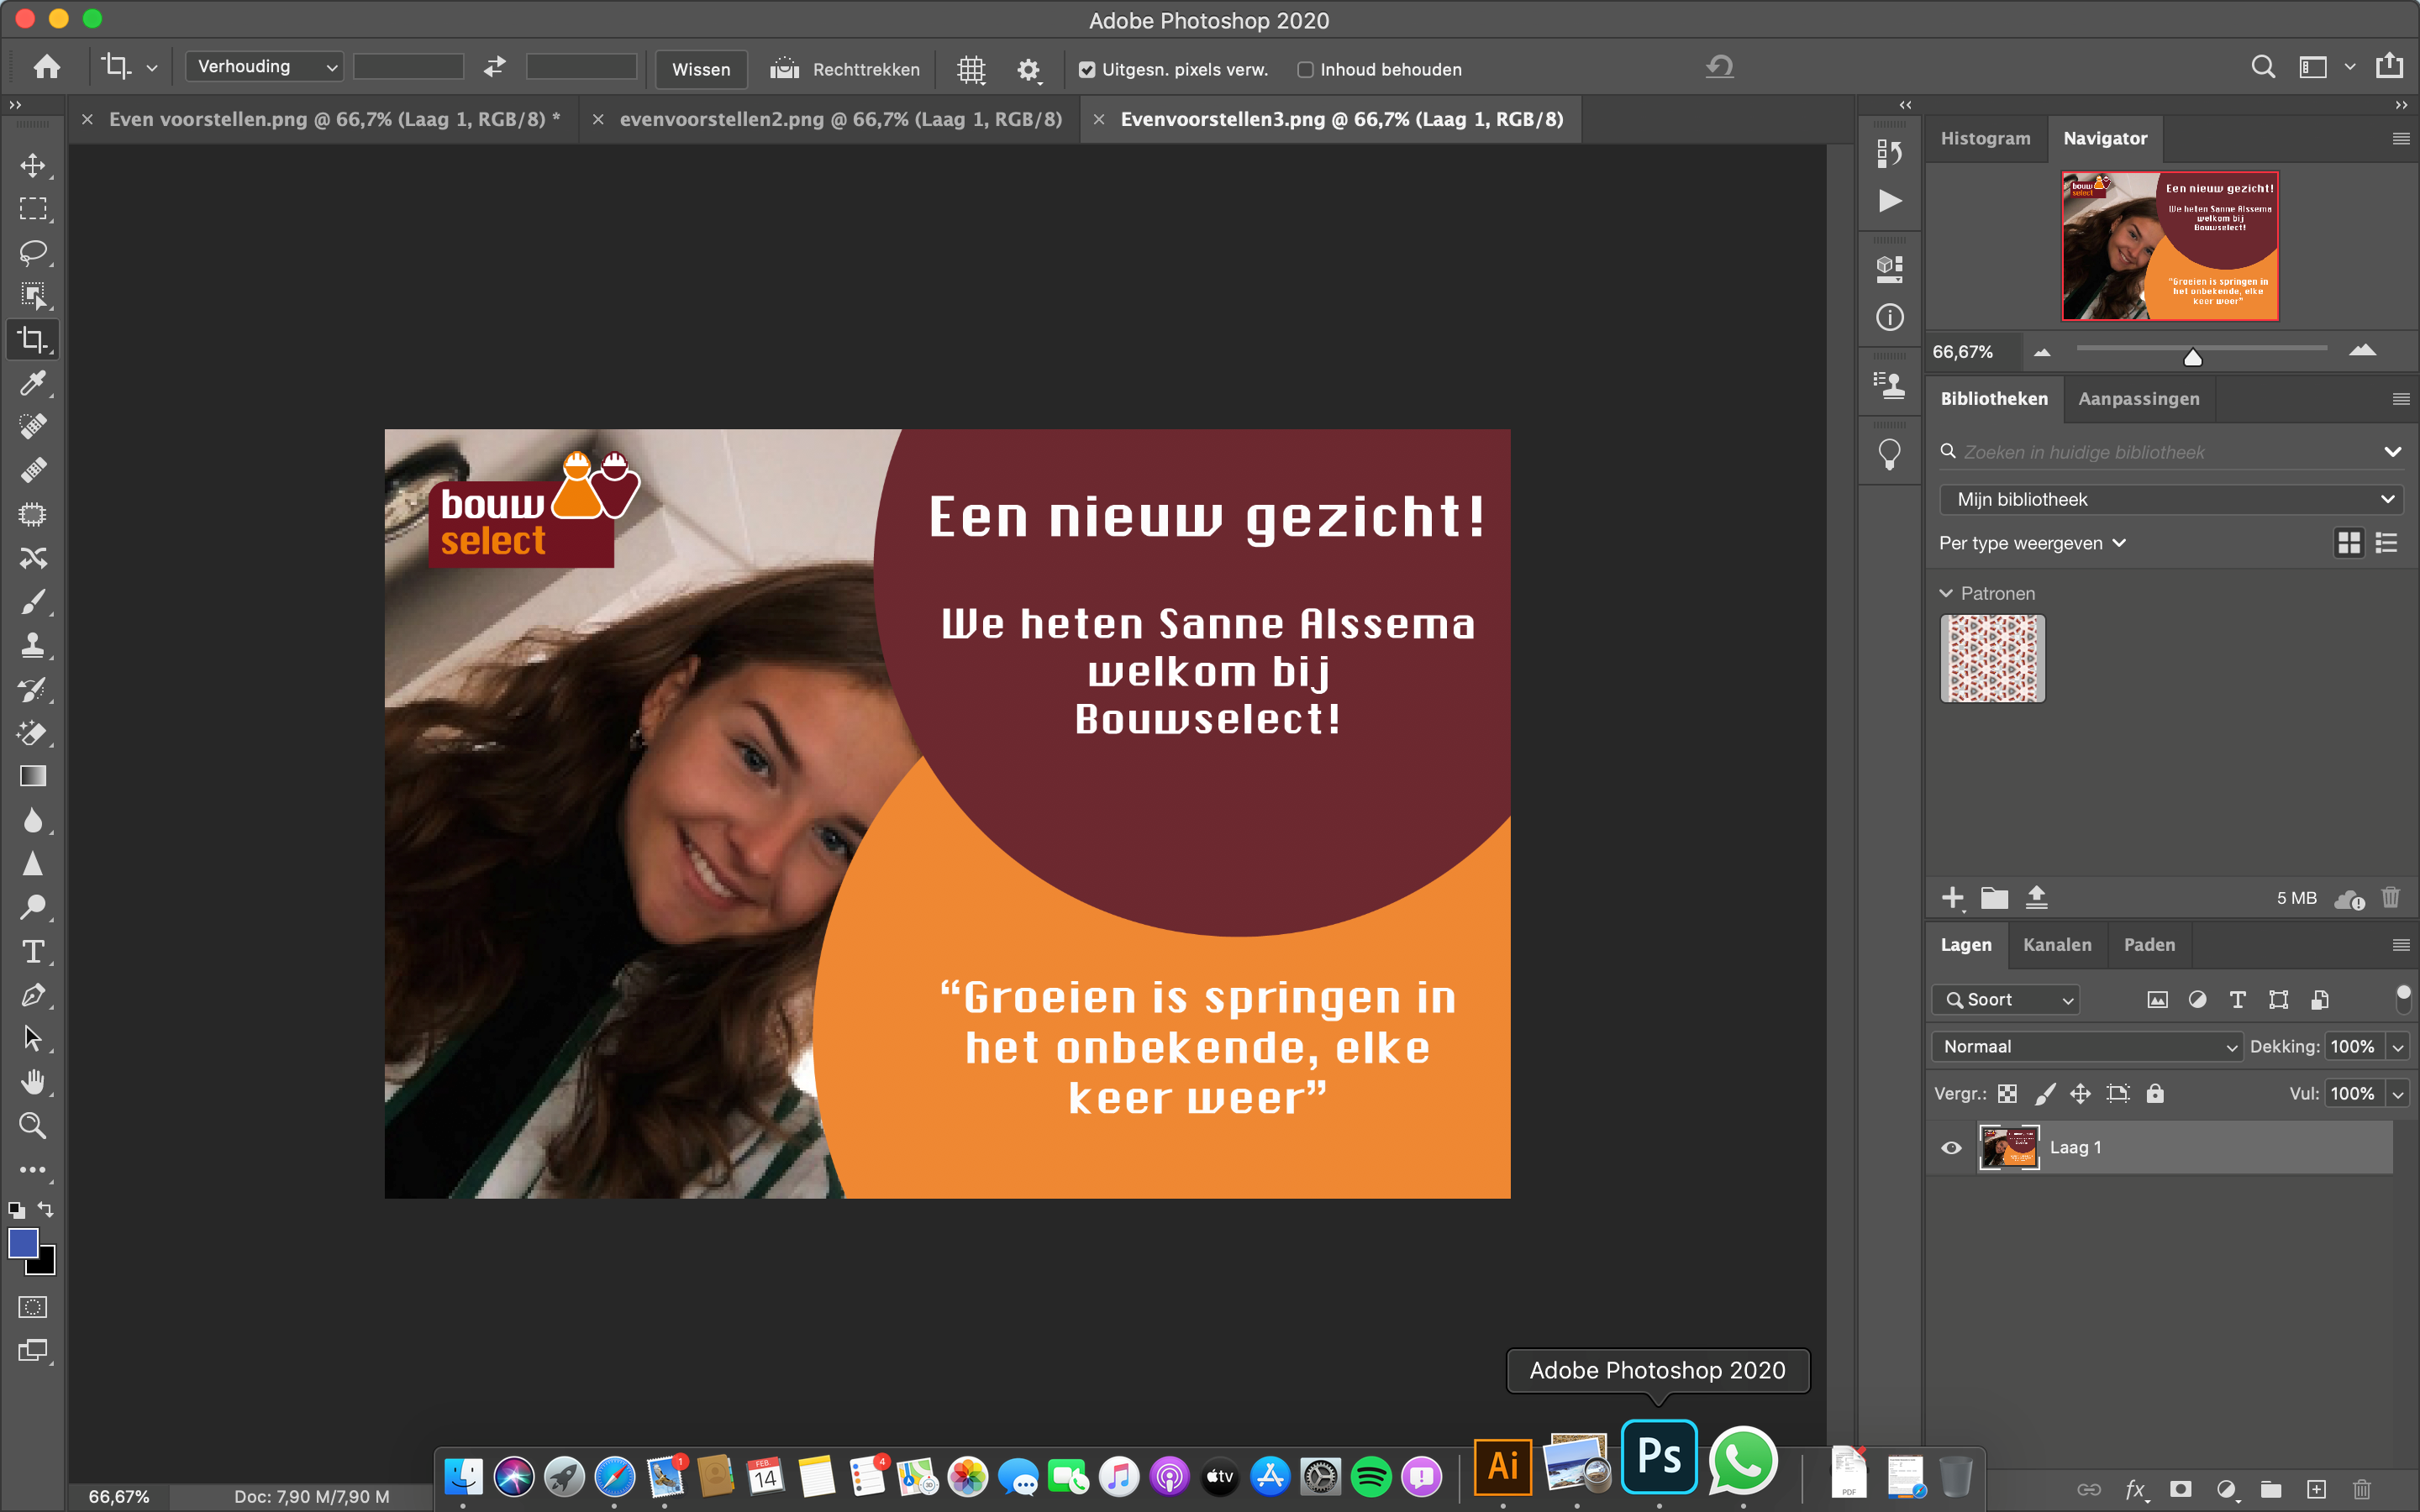The width and height of the screenshot is (2420, 1512).
Task: Open crop overlay grid options
Action: pyautogui.click(x=971, y=69)
